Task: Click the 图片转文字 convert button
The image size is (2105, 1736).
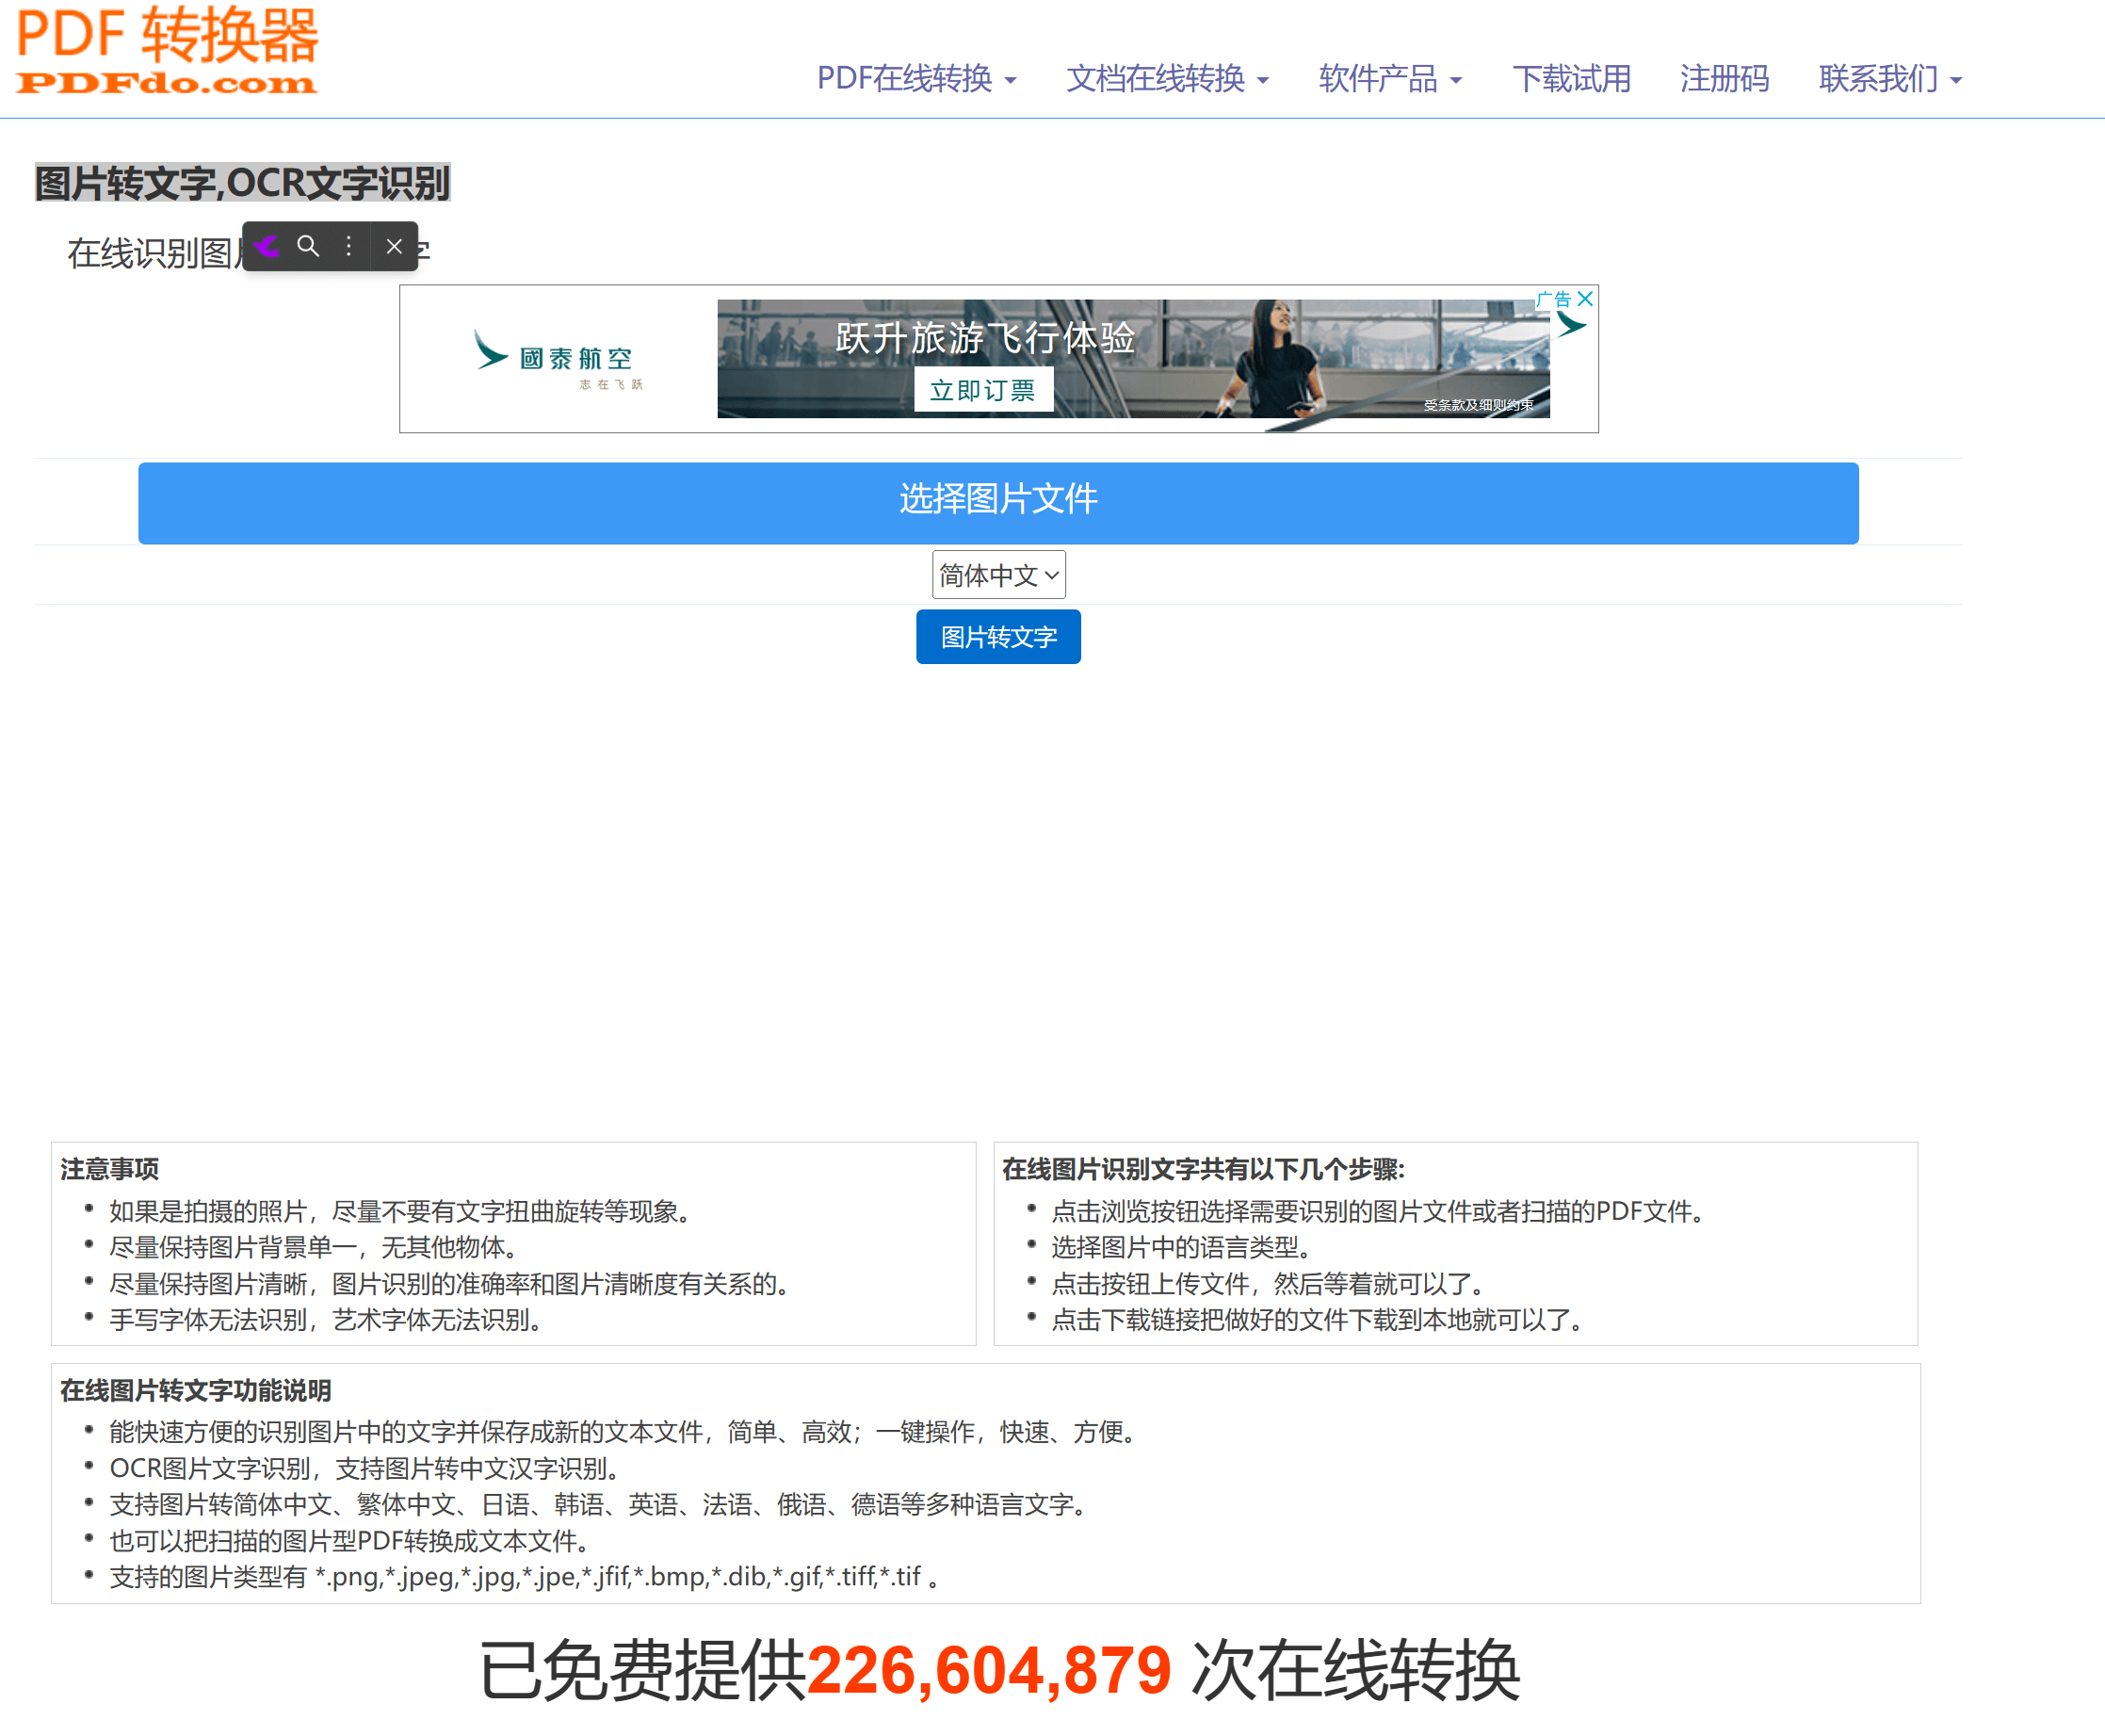Action: 998,637
